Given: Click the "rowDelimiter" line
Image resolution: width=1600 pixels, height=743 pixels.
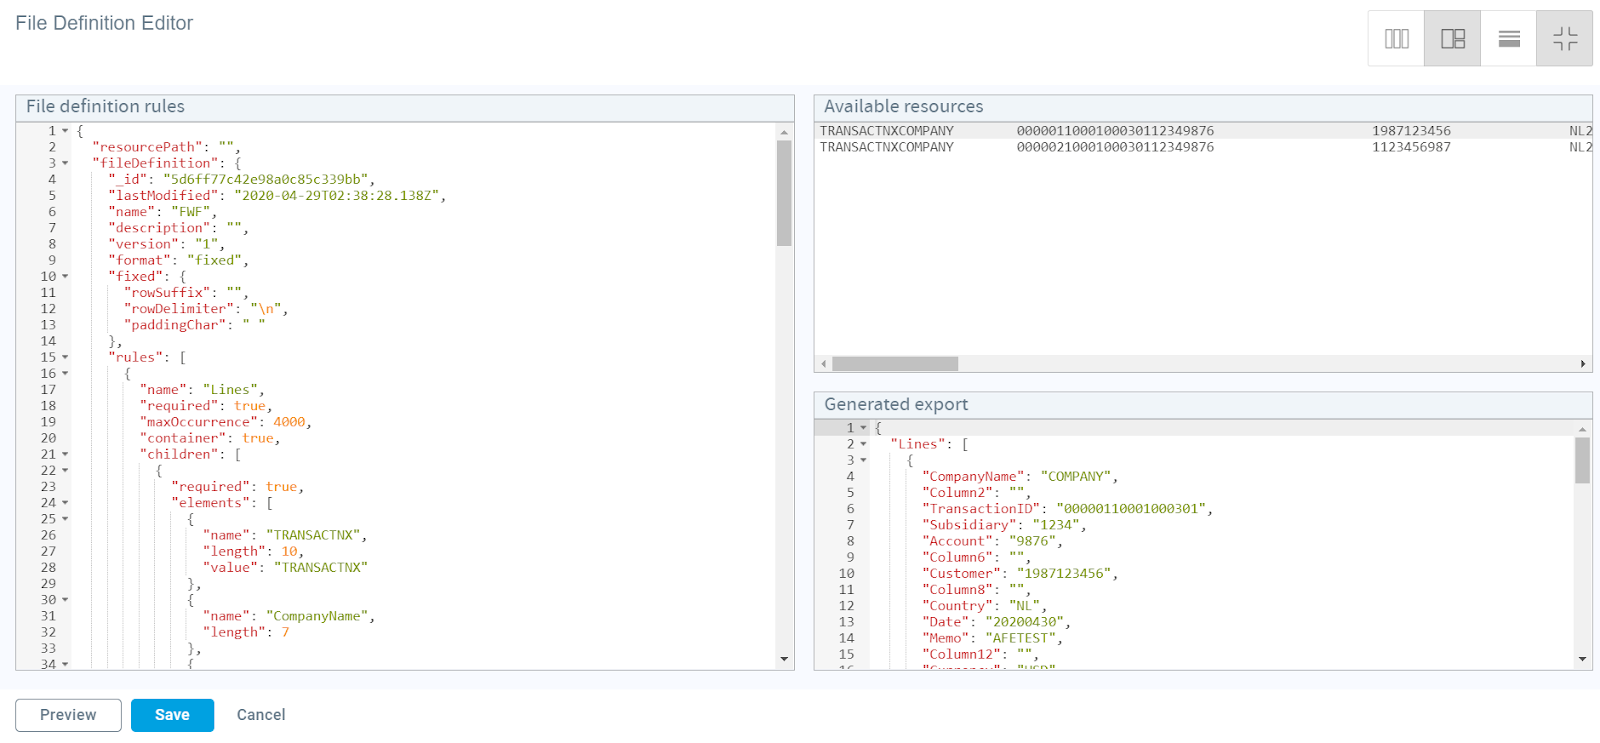Looking at the screenshot, I should pos(206,309).
